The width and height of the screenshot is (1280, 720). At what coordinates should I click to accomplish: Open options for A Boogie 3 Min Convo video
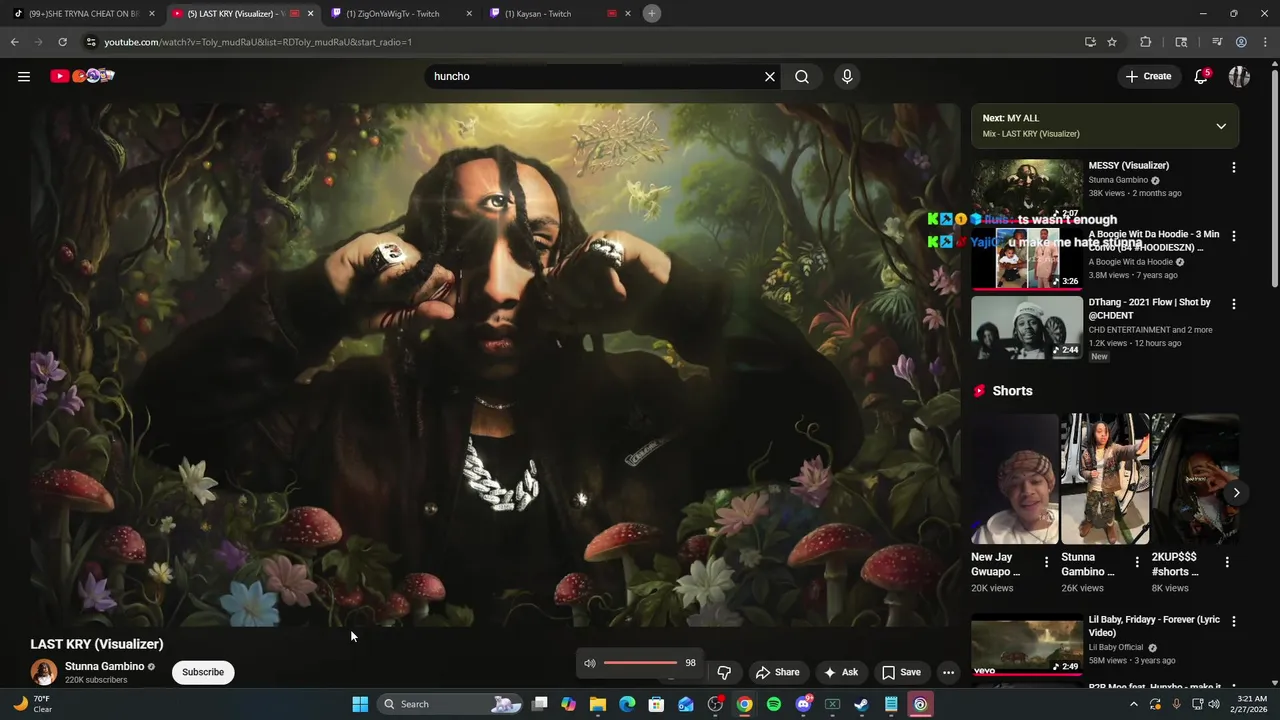pyautogui.click(x=1233, y=236)
